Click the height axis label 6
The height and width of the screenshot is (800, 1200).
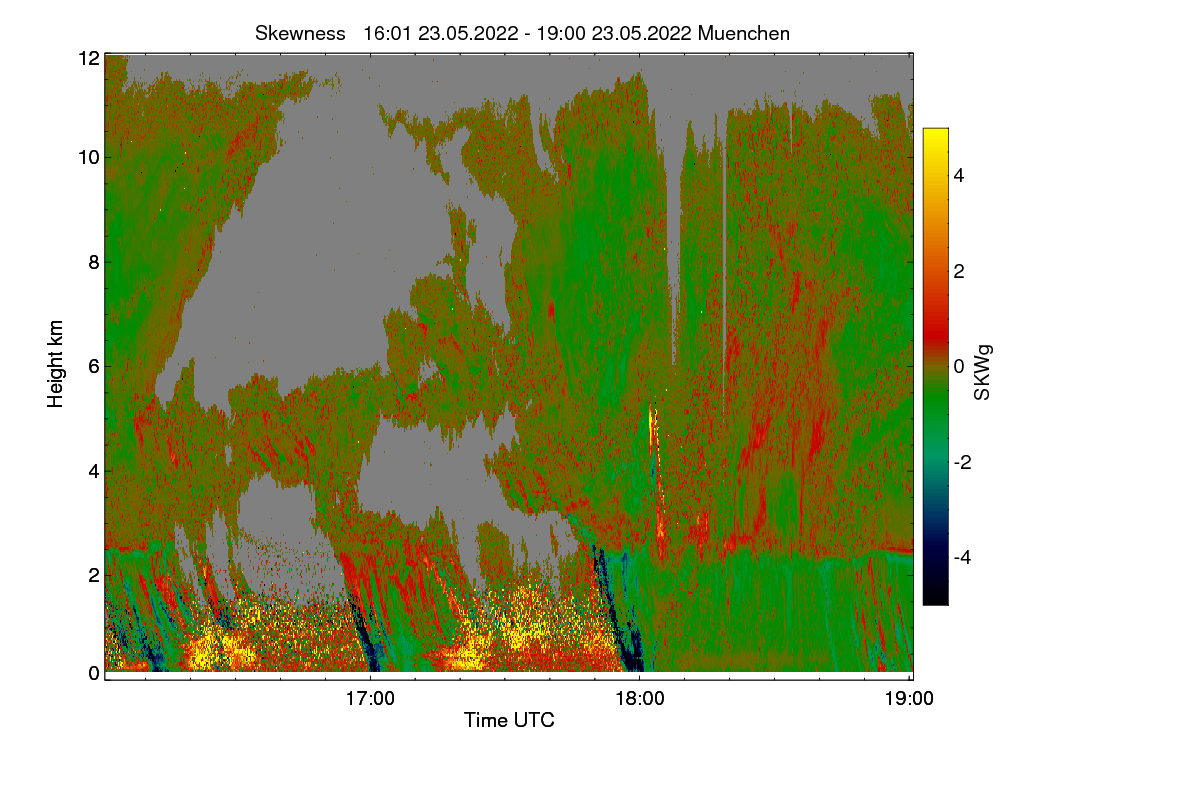[x=94, y=367]
